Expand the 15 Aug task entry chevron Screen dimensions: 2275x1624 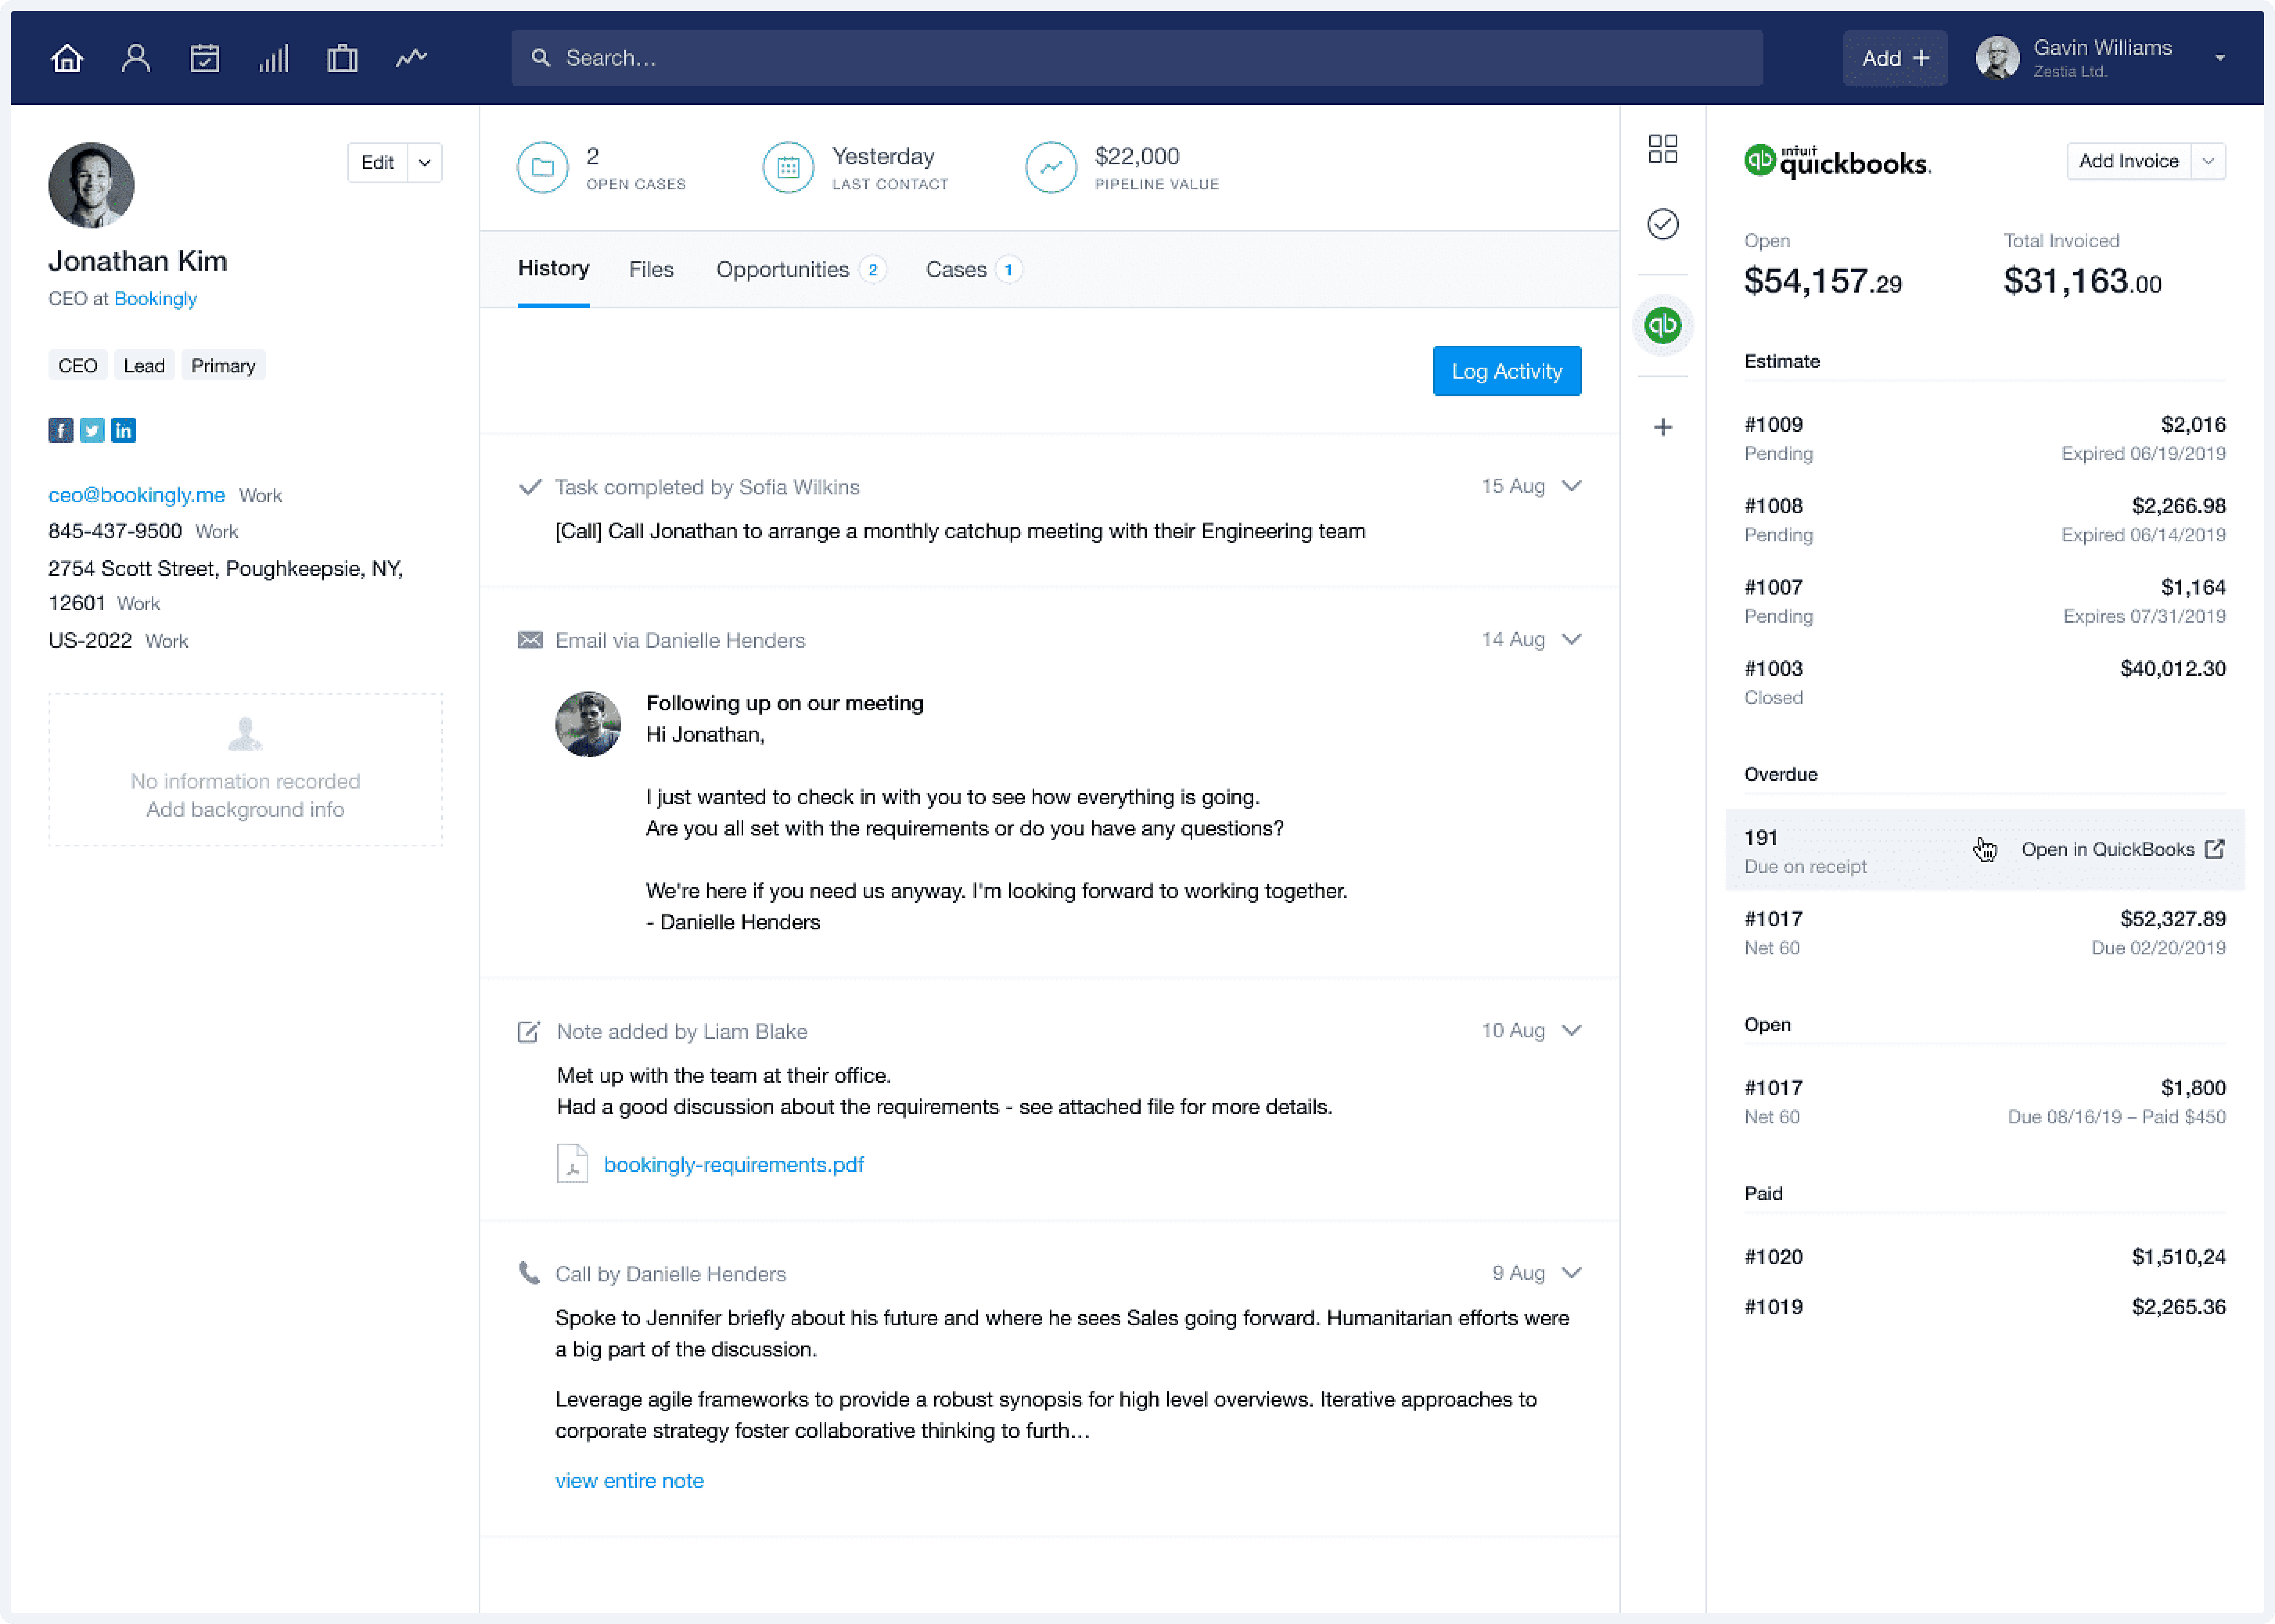tap(1572, 486)
